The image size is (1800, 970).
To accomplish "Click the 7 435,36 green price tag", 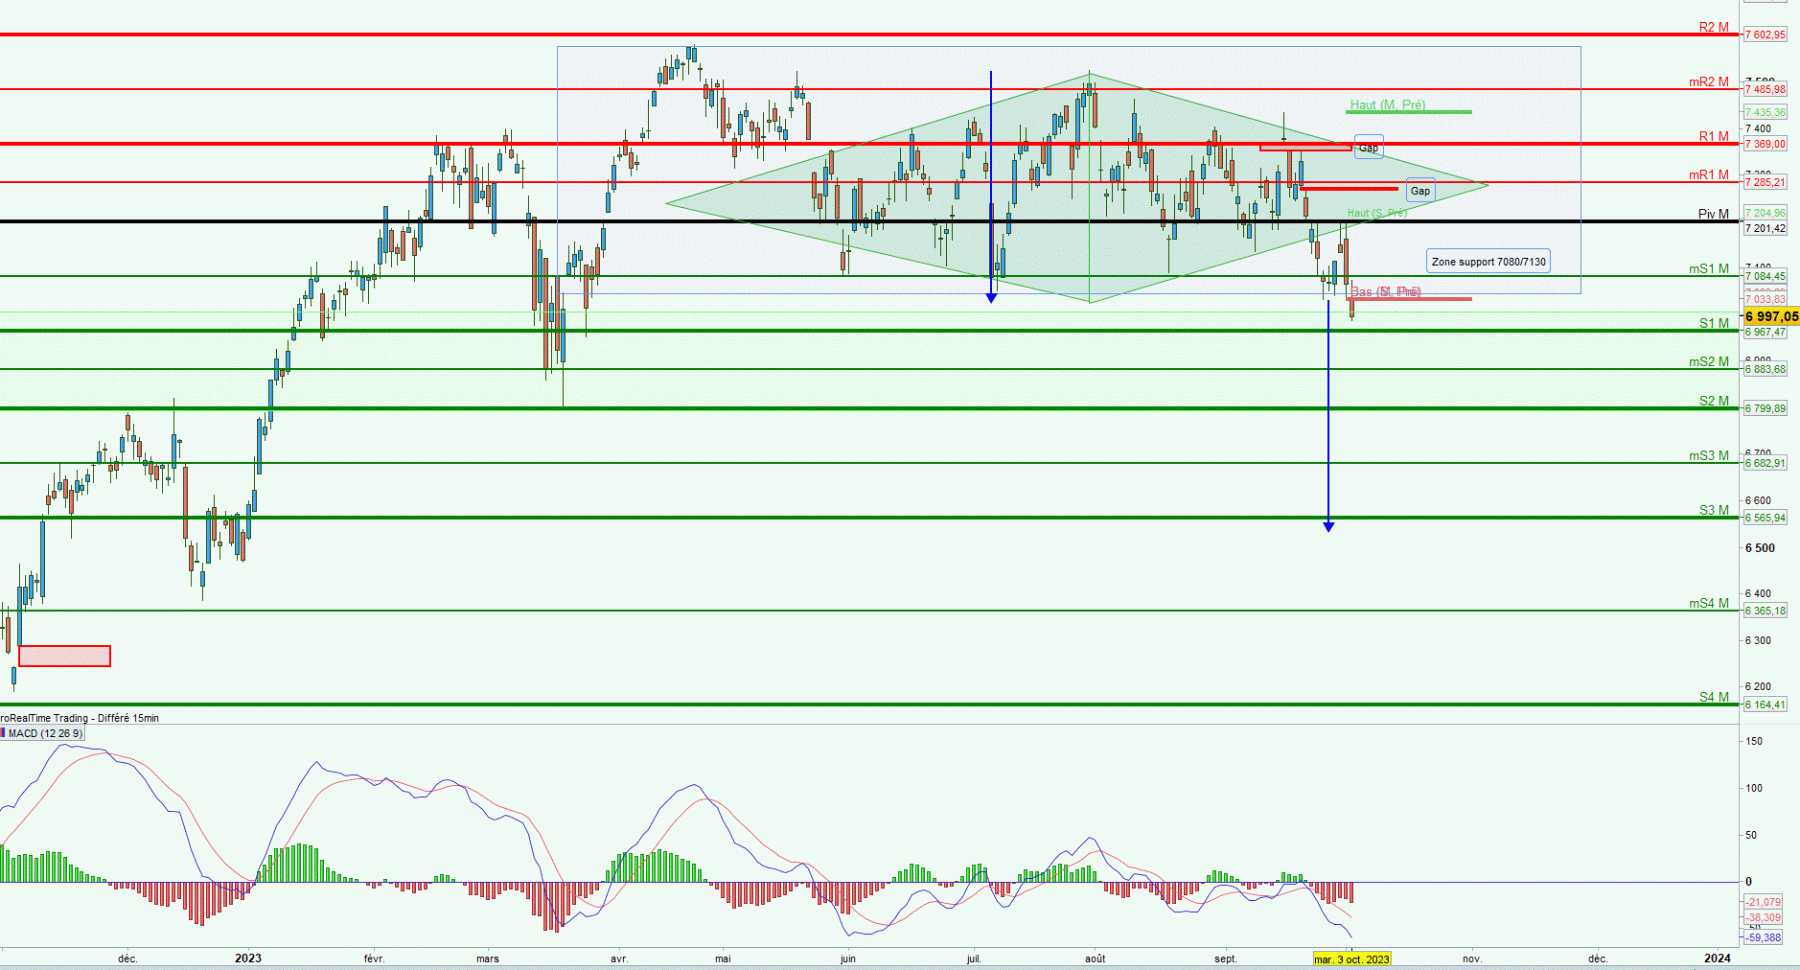I will tap(1765, 112).
